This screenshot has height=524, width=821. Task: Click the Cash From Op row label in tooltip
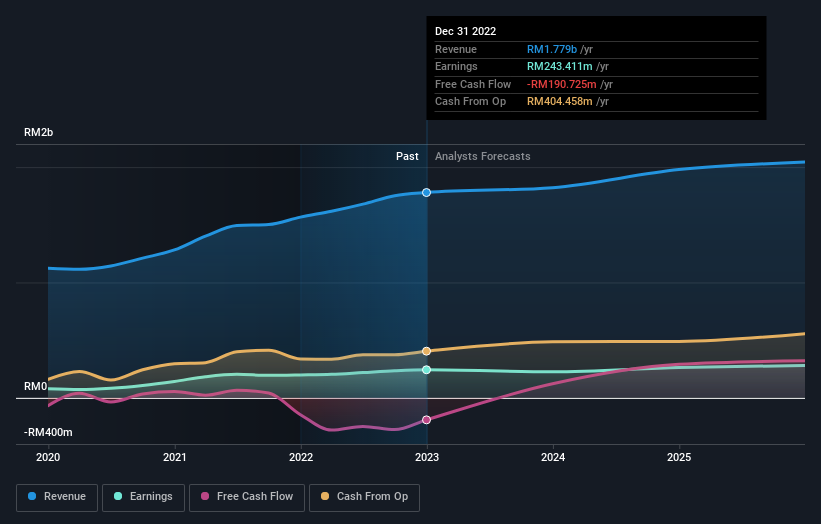470,102
